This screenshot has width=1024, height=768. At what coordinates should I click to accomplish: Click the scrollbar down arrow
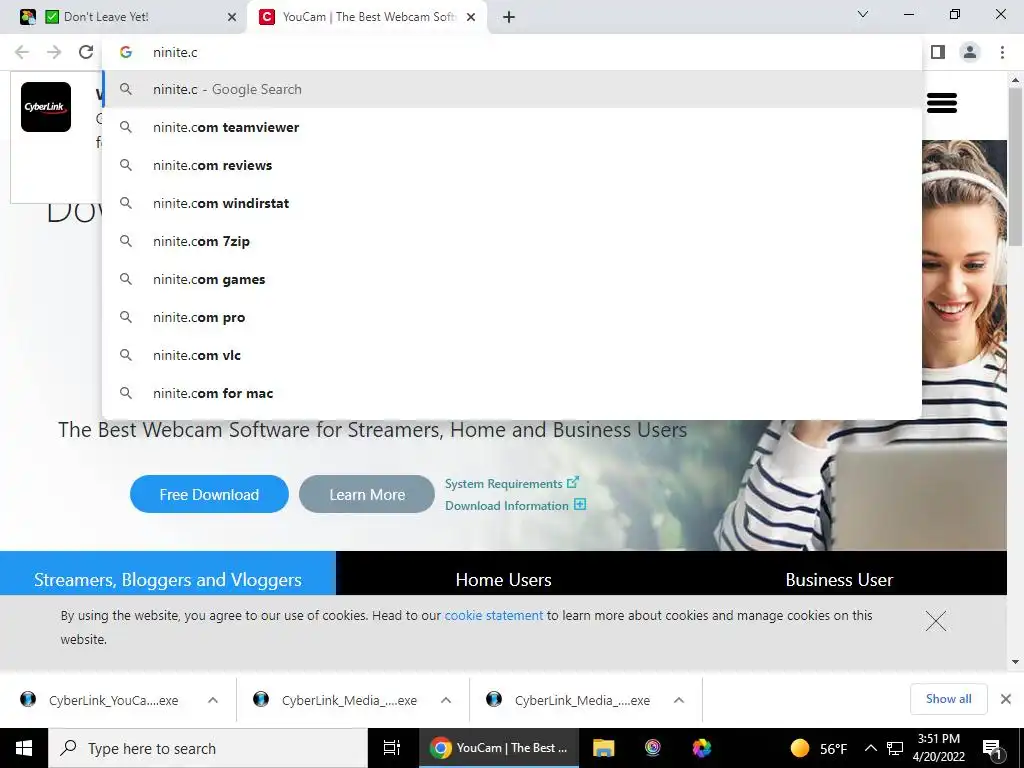(1015, 662)
